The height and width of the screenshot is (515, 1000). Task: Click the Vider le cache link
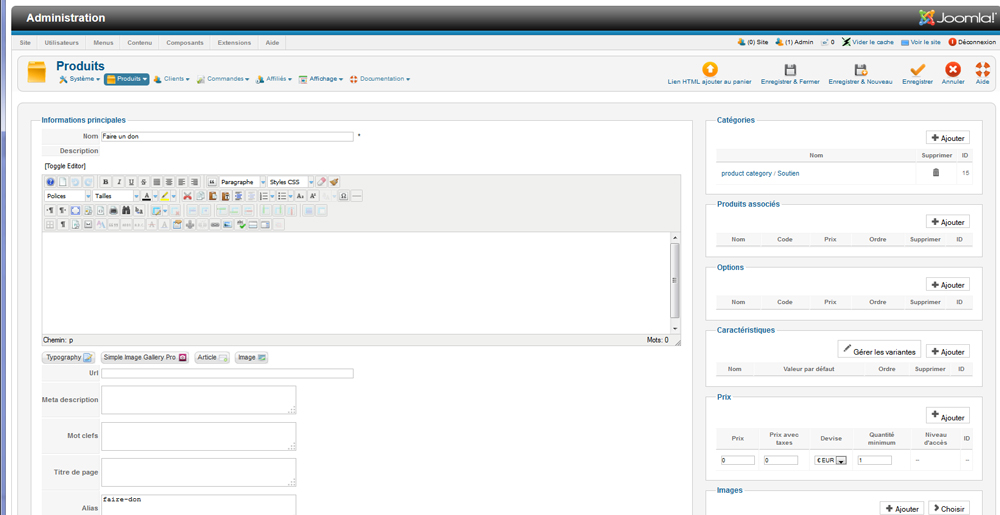coord(867,42)
